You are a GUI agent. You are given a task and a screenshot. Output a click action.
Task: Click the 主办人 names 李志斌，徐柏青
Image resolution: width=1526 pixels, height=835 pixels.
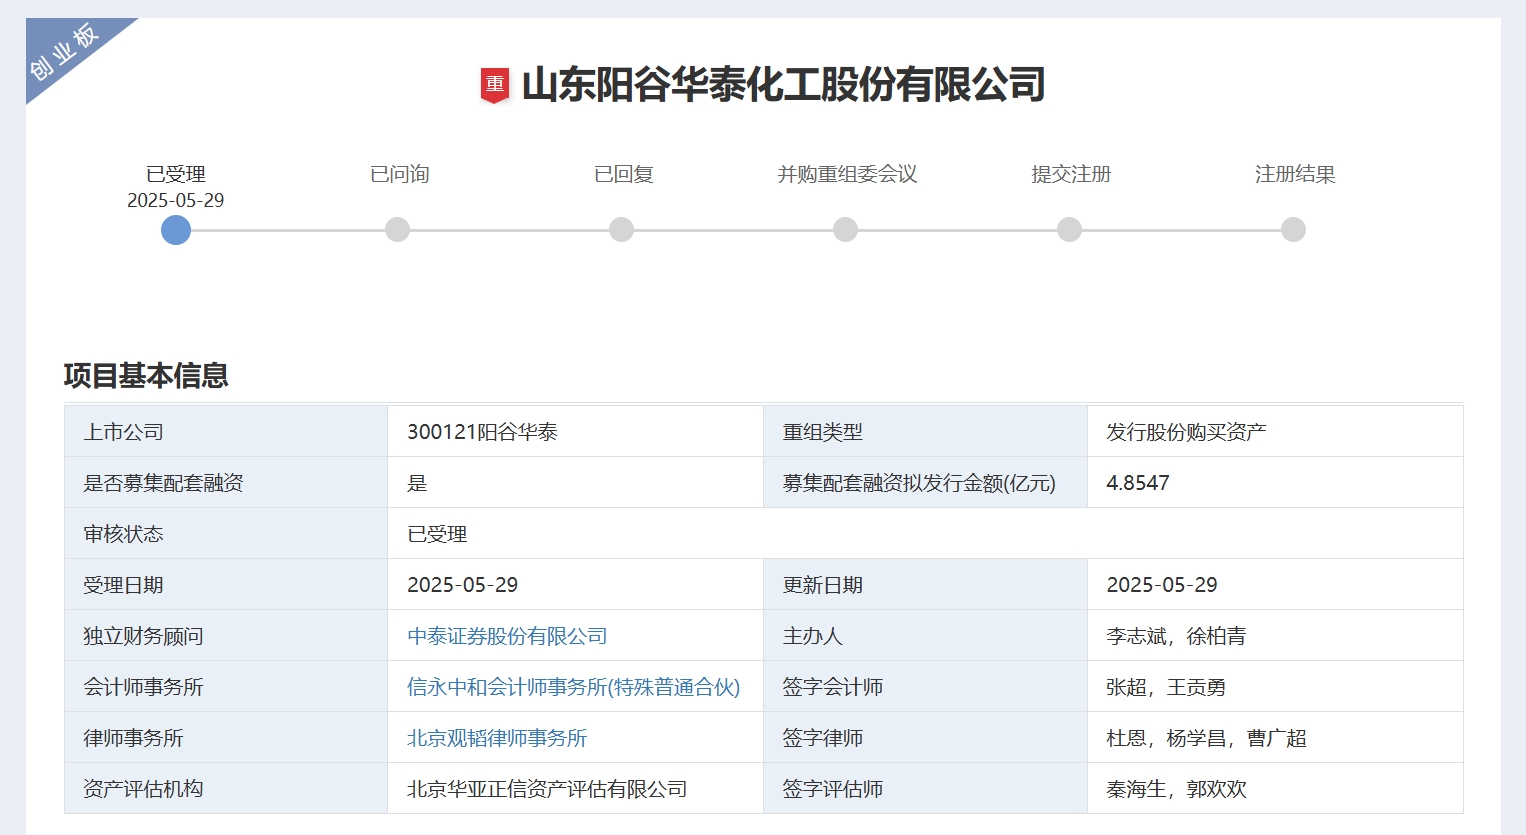click(x=1176, y=636)
